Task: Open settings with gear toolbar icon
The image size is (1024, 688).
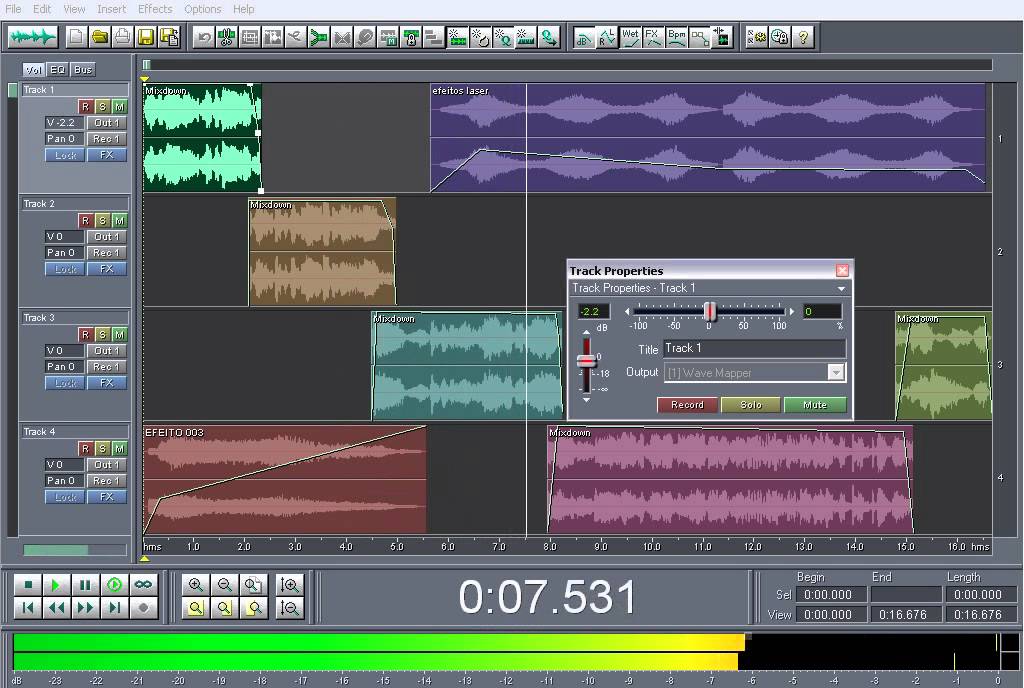Action: 756,37
